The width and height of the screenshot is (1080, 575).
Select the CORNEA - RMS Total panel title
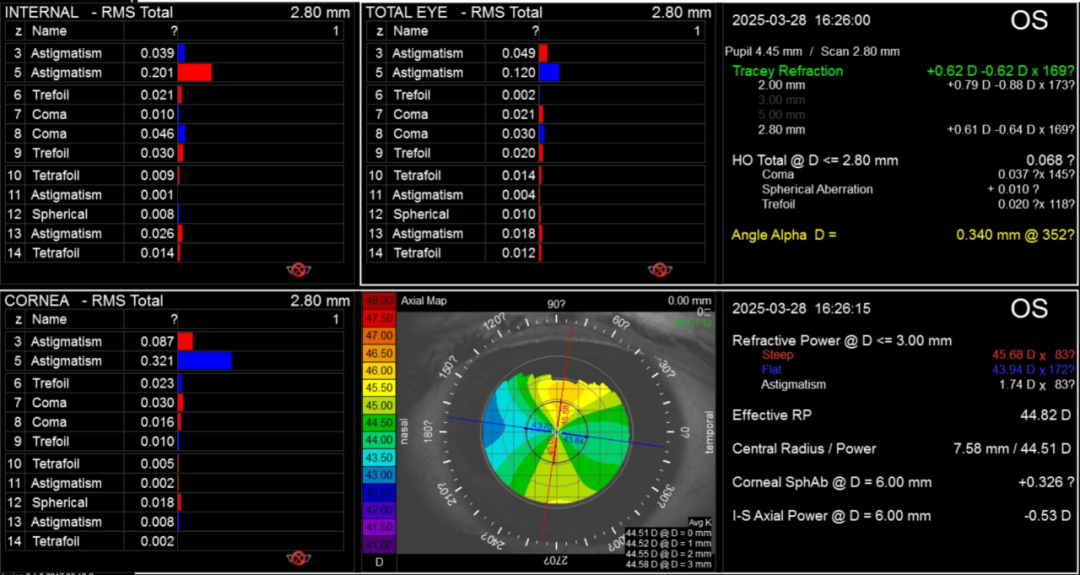[x=84, y=301]
